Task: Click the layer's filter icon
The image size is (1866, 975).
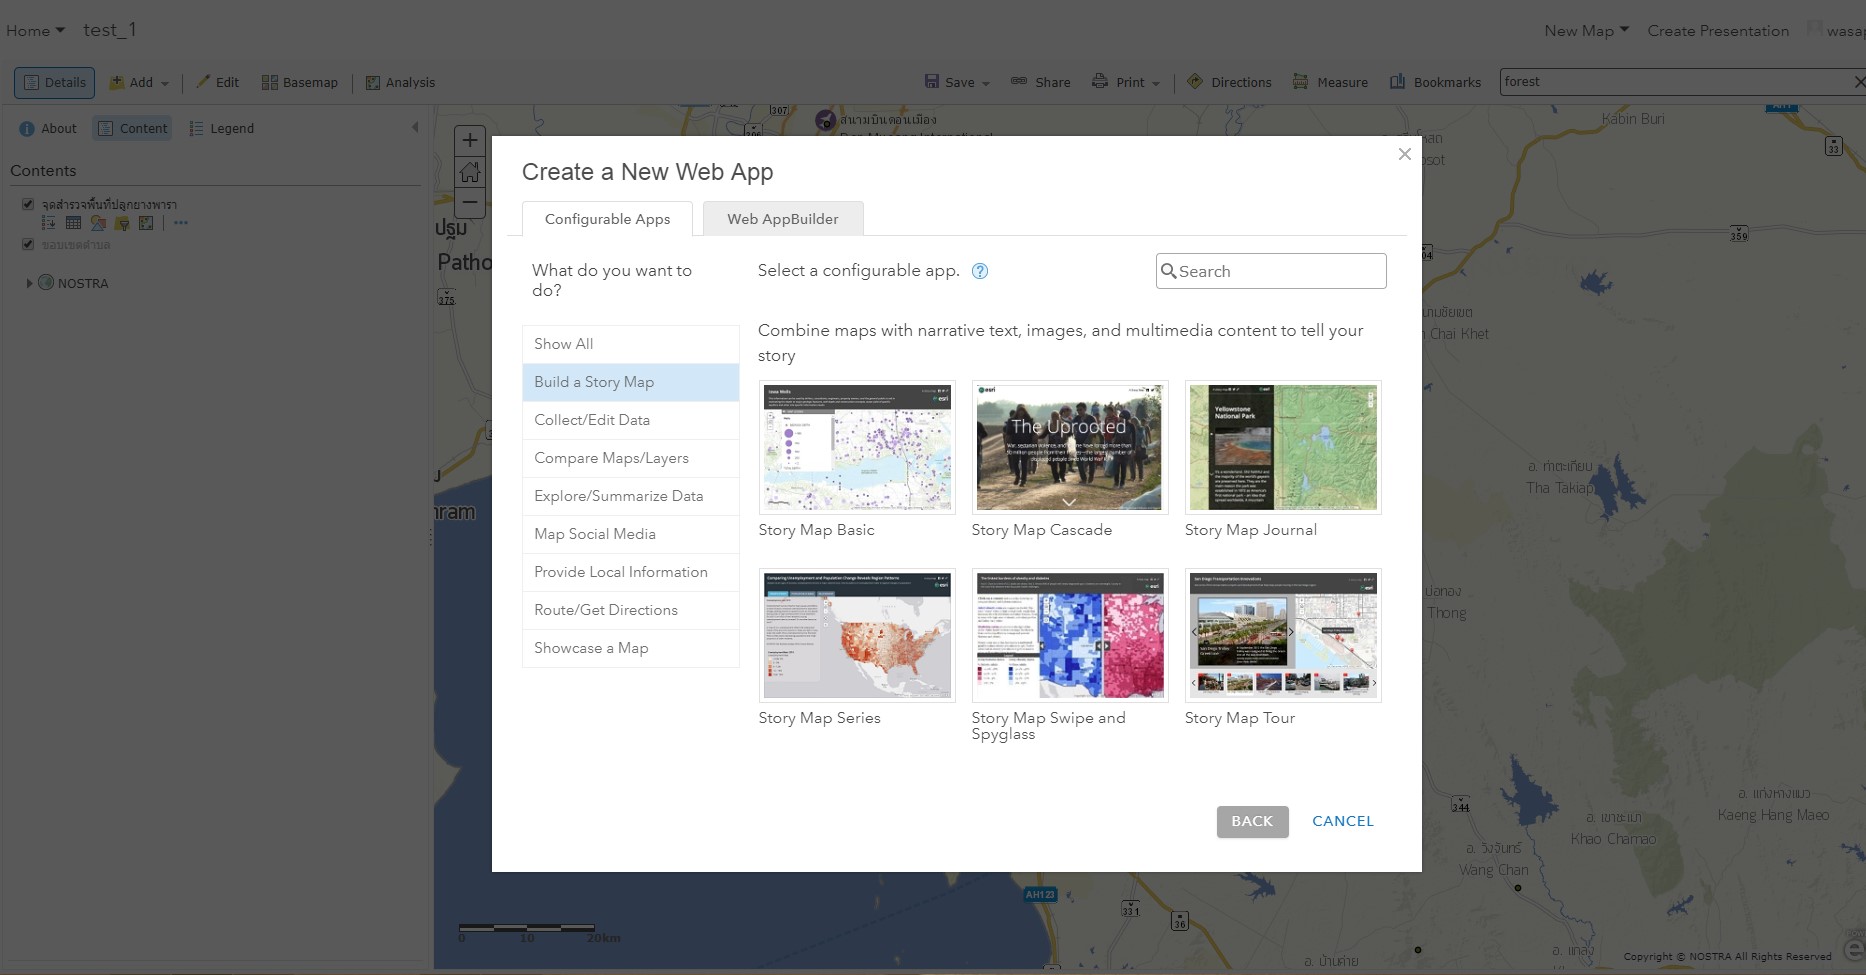Action: point(122,223)
